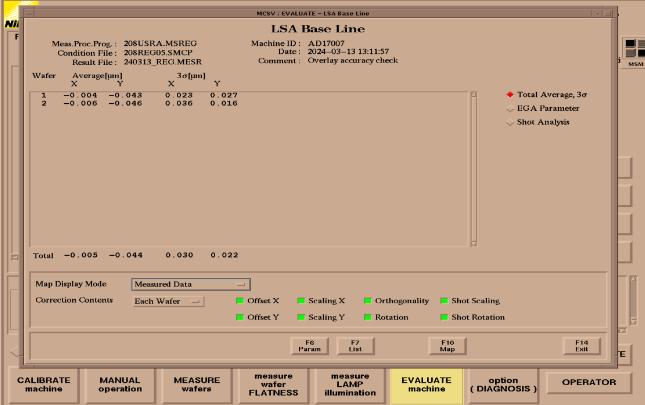The height and width of the screenshot is (405, 645).
Task: Select the EGA Parameter radio option
Action: click(x=511, y=108)
